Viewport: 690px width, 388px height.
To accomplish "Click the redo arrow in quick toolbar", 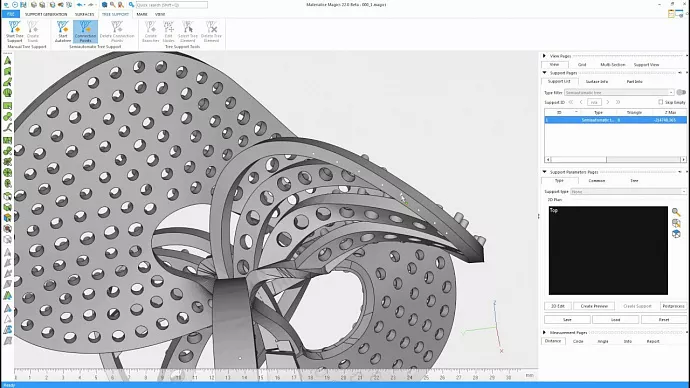I will [x=91, y=5].
